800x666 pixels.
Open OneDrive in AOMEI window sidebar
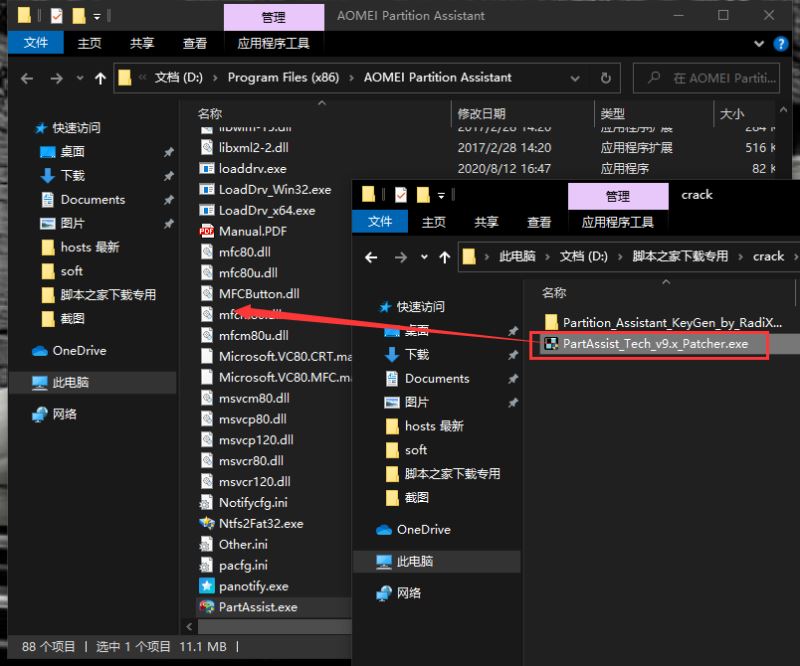coord(79,351)
